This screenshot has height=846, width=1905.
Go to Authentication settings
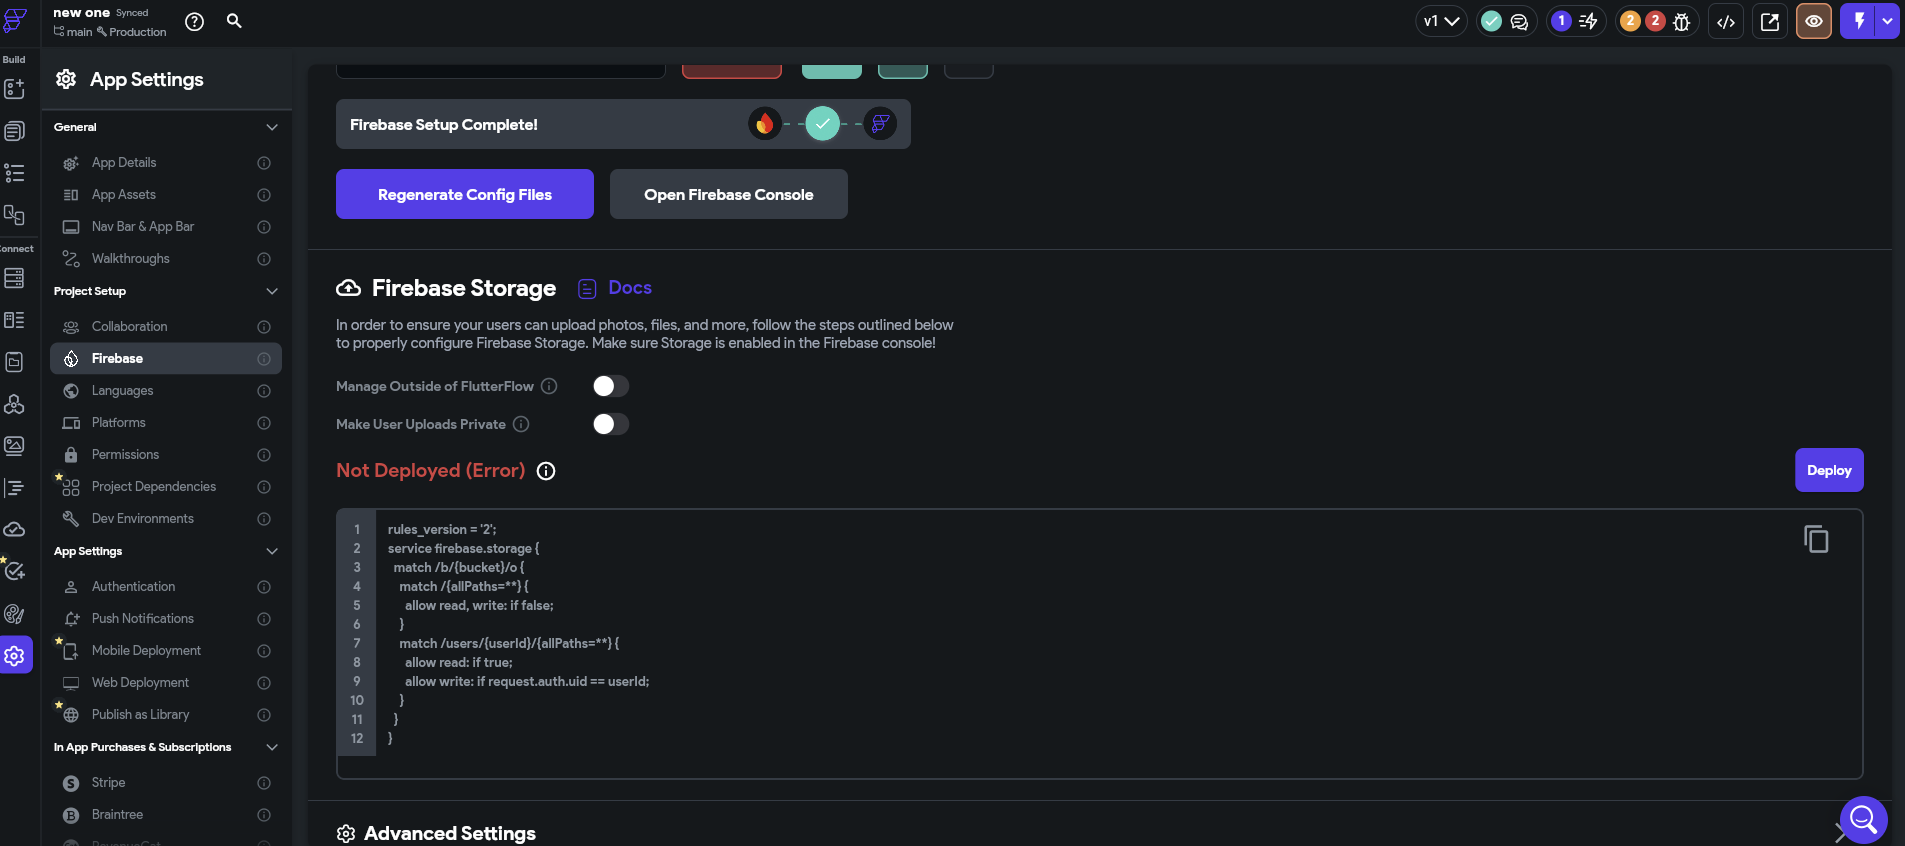(166, 587)
